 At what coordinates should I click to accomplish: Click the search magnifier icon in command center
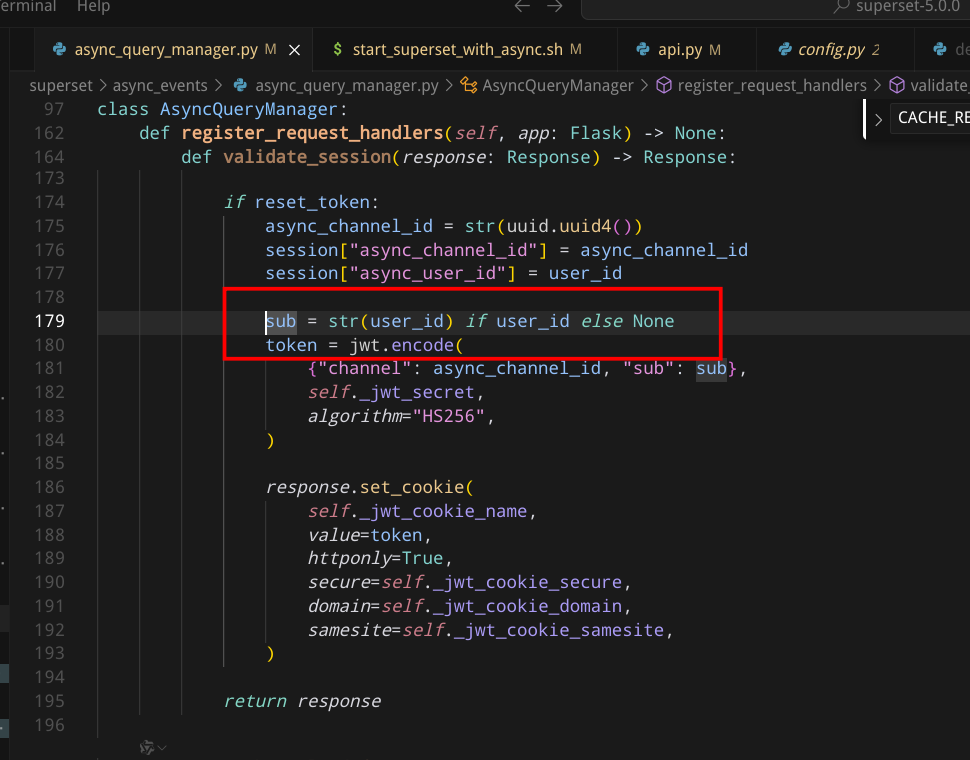pyautogui.click(x=841, y=6)
